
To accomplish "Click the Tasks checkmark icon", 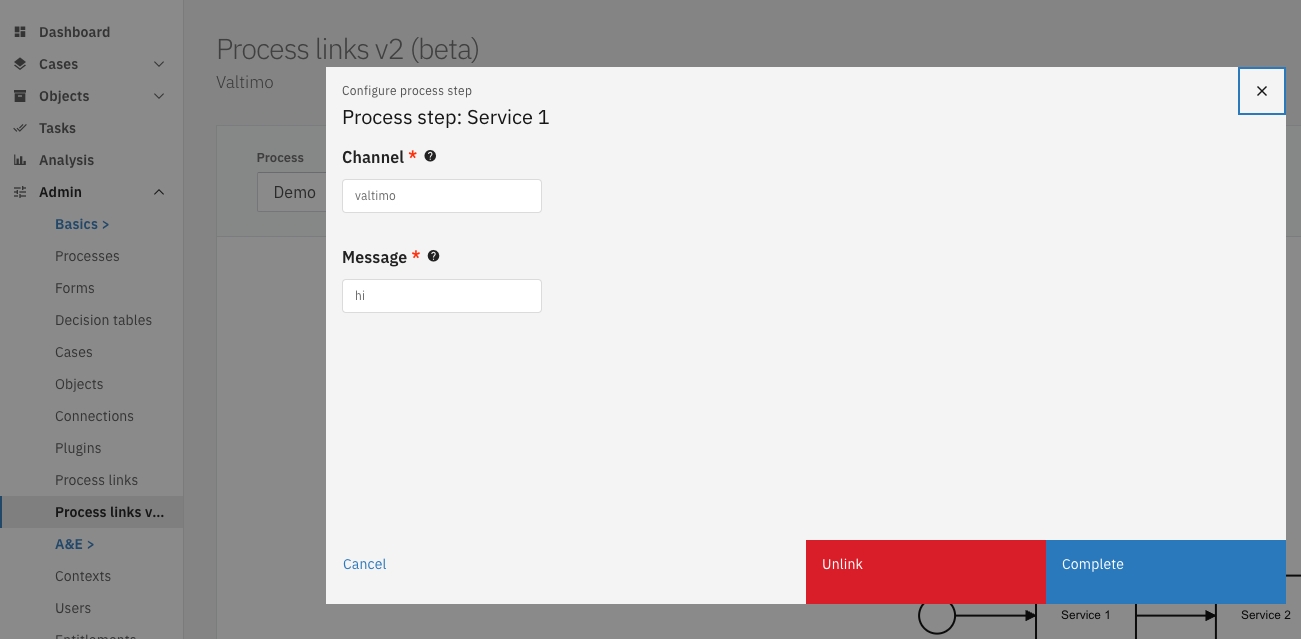I will (x=19, y=128).
